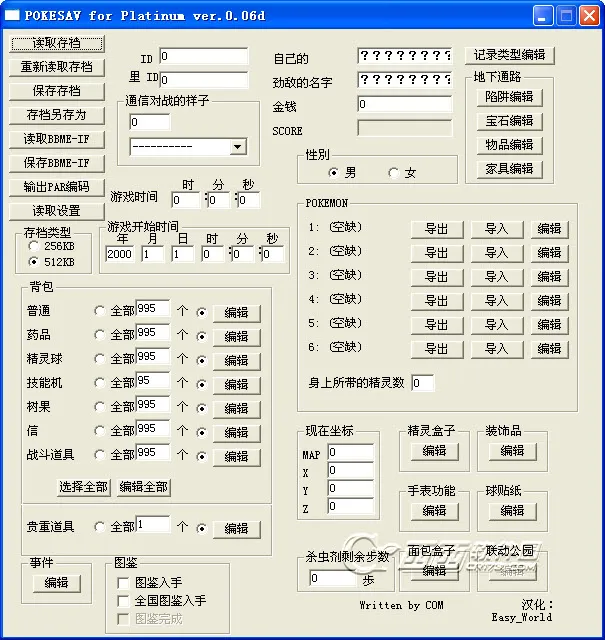Enable the 图鉴入手 checkbox
605x640 pixels.
click(x=123, y=583)
